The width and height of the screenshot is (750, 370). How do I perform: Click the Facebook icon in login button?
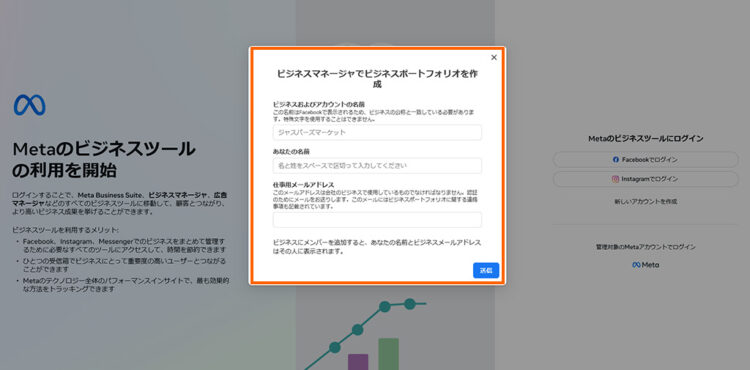tap(616, 160)
